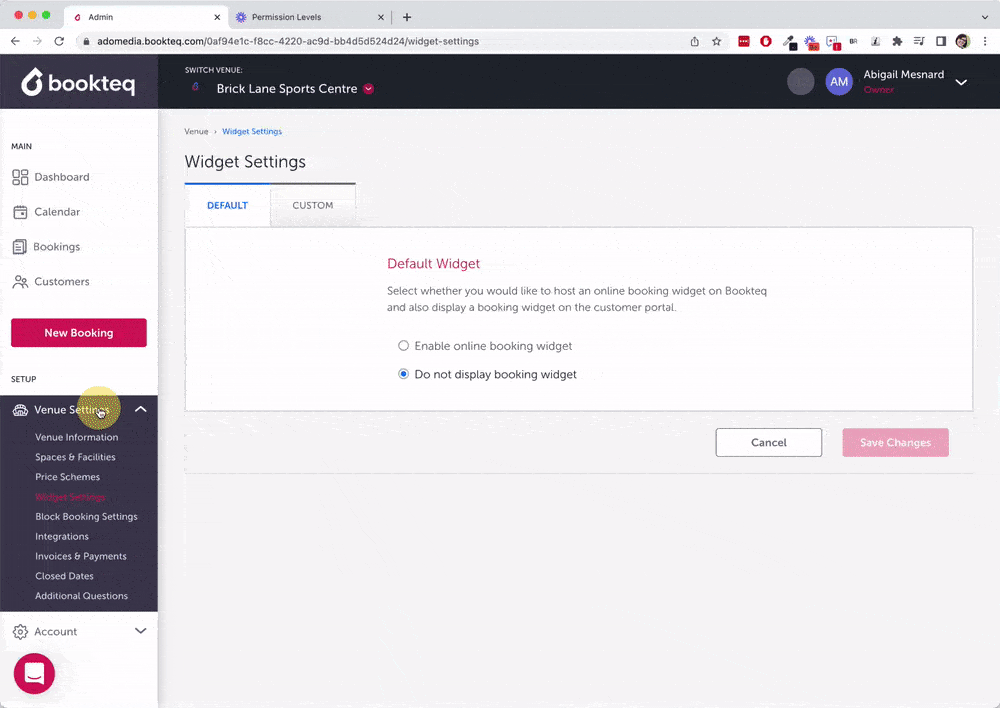Image resolution: width=1000 pixels, height=708 pixels.
Task: Click the Calendar icon in sidebar
Action: pos(20,212)
